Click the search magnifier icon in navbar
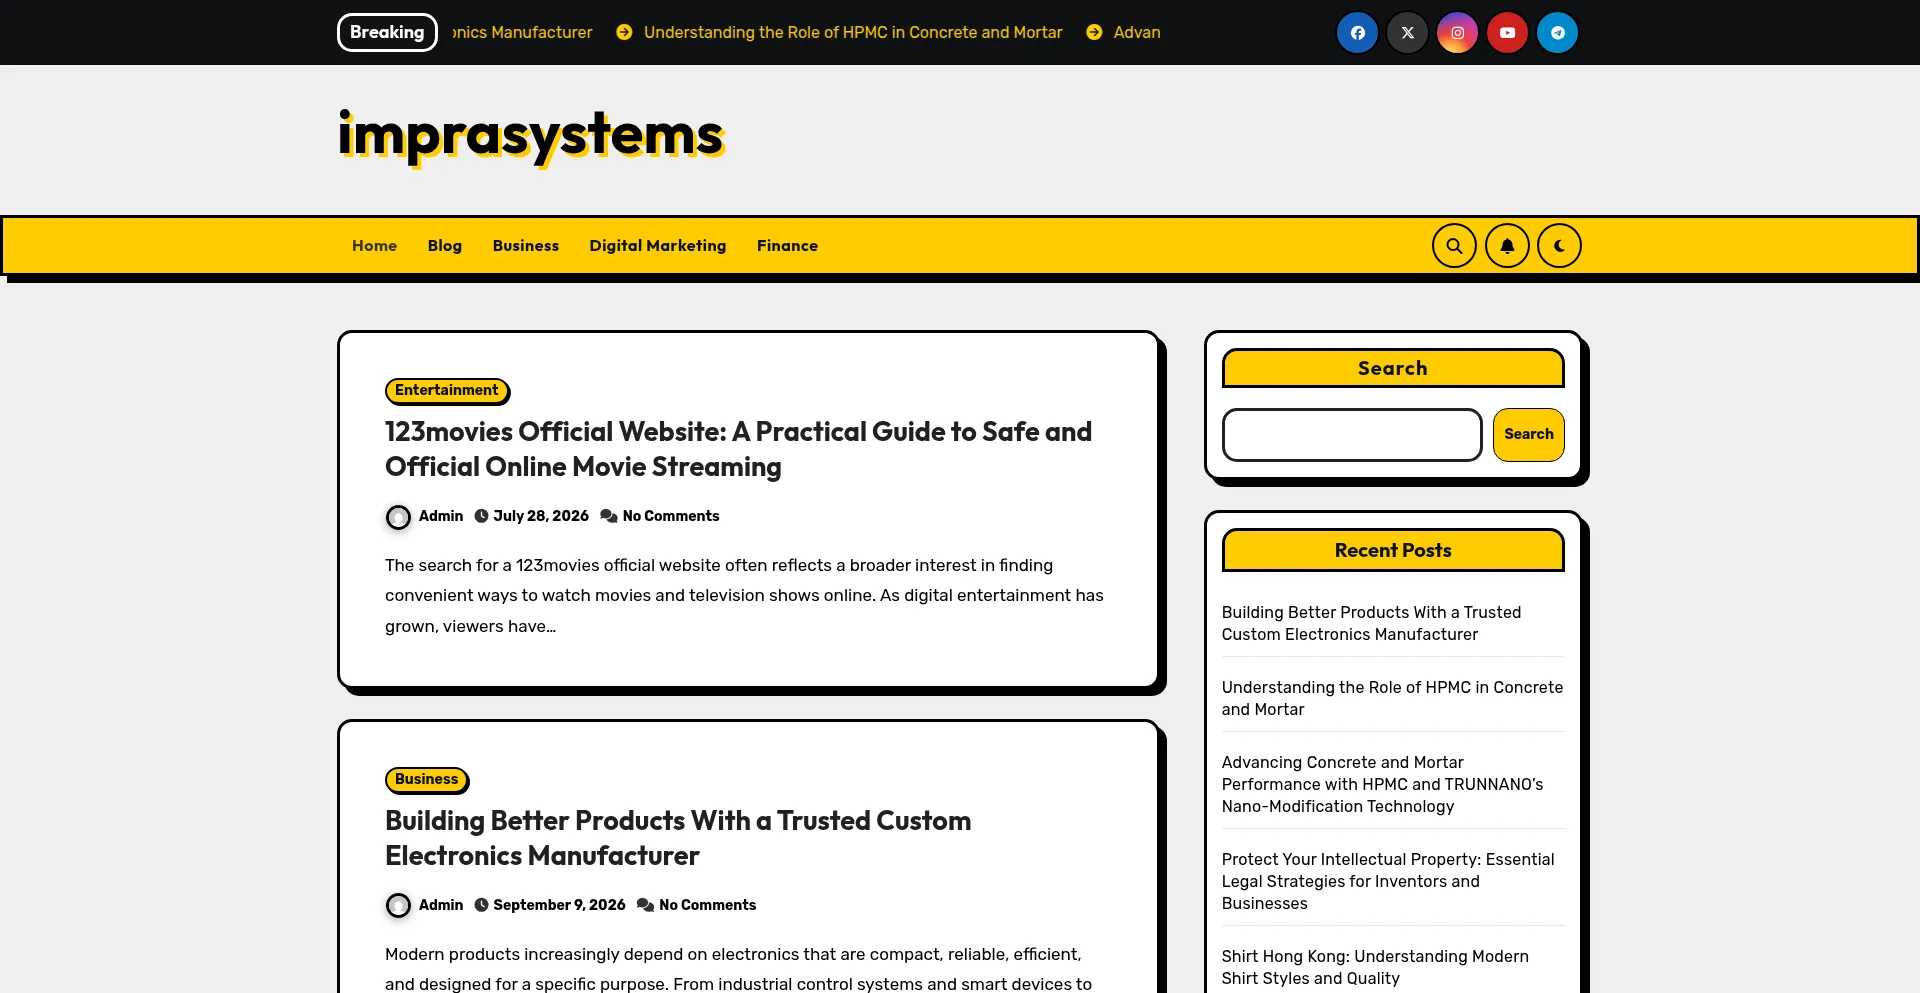 click(1454, 246)
